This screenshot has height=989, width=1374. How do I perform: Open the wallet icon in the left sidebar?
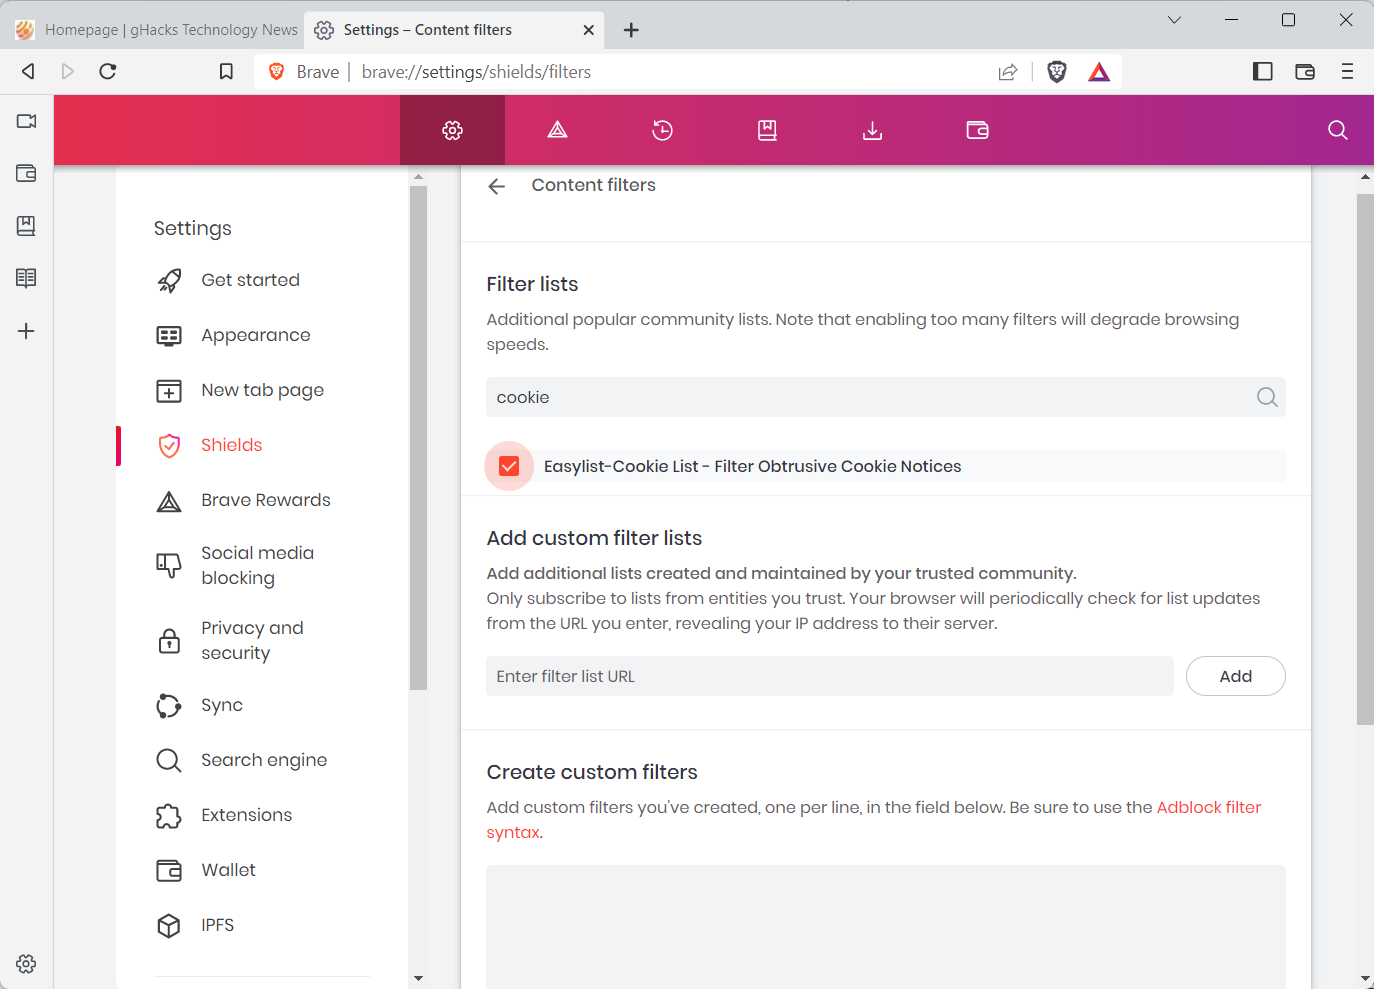point(26,173)
